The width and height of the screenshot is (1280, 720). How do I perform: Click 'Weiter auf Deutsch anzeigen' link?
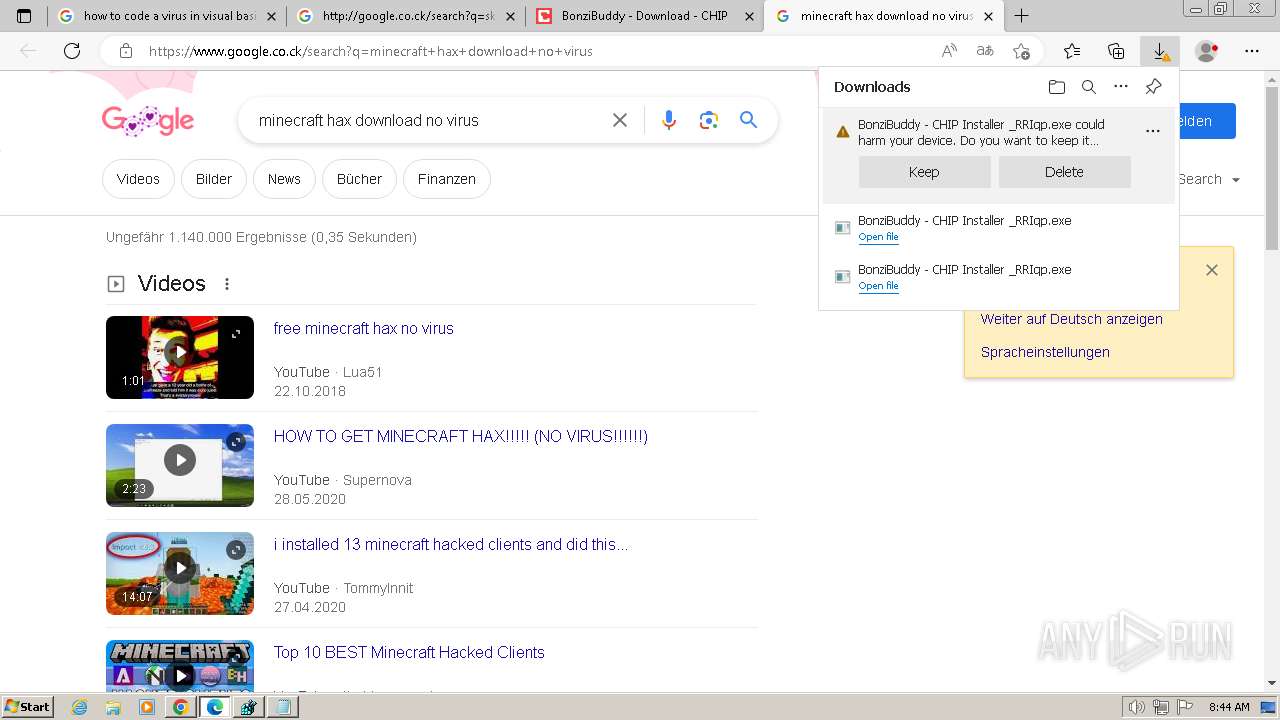pyautogui.click(x=1071, y=319)
